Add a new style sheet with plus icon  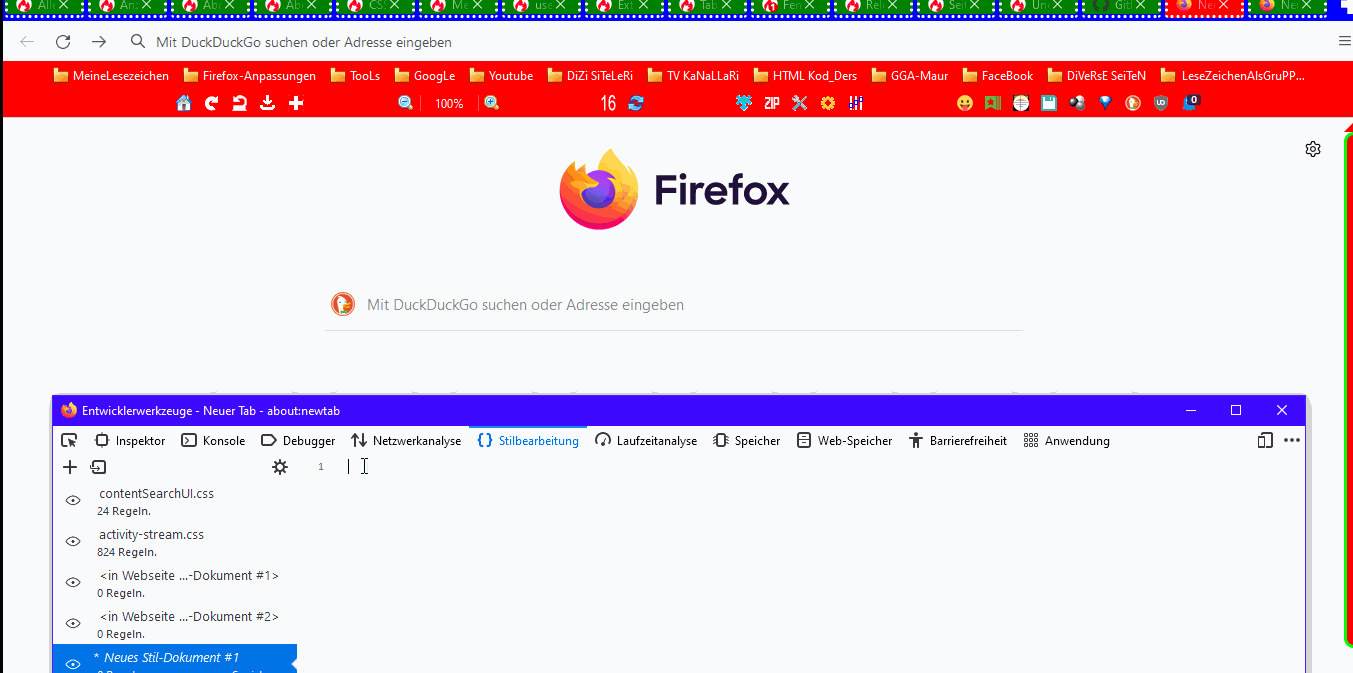pyautogui.click(x=70, y=467)
